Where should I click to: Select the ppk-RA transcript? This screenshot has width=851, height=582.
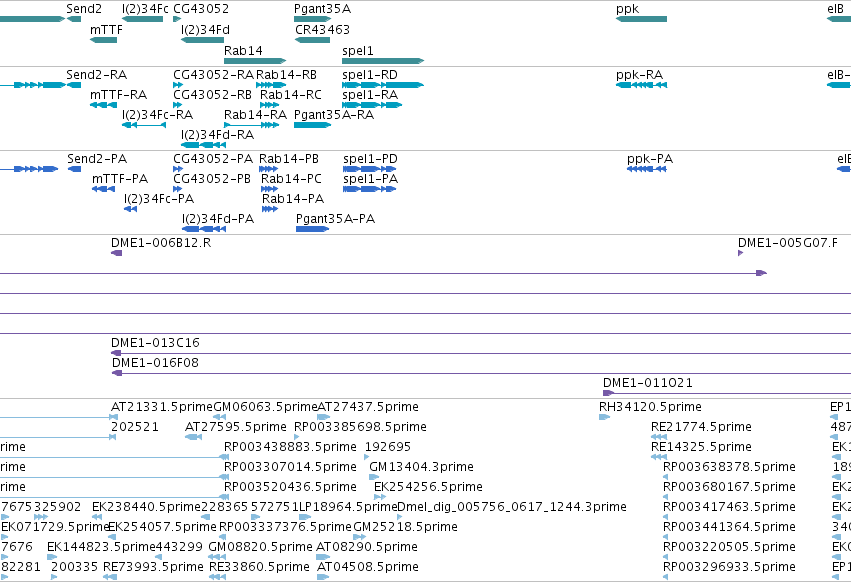pos(642,85)
